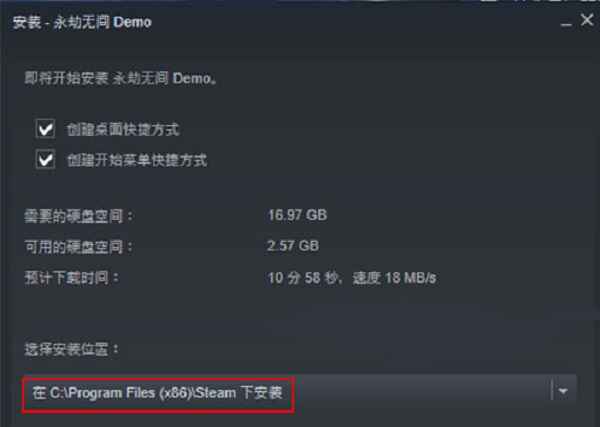Click the 10 分 58 秒 download time estimate
This screenshot has width=600, height=427.
(302, 278)
